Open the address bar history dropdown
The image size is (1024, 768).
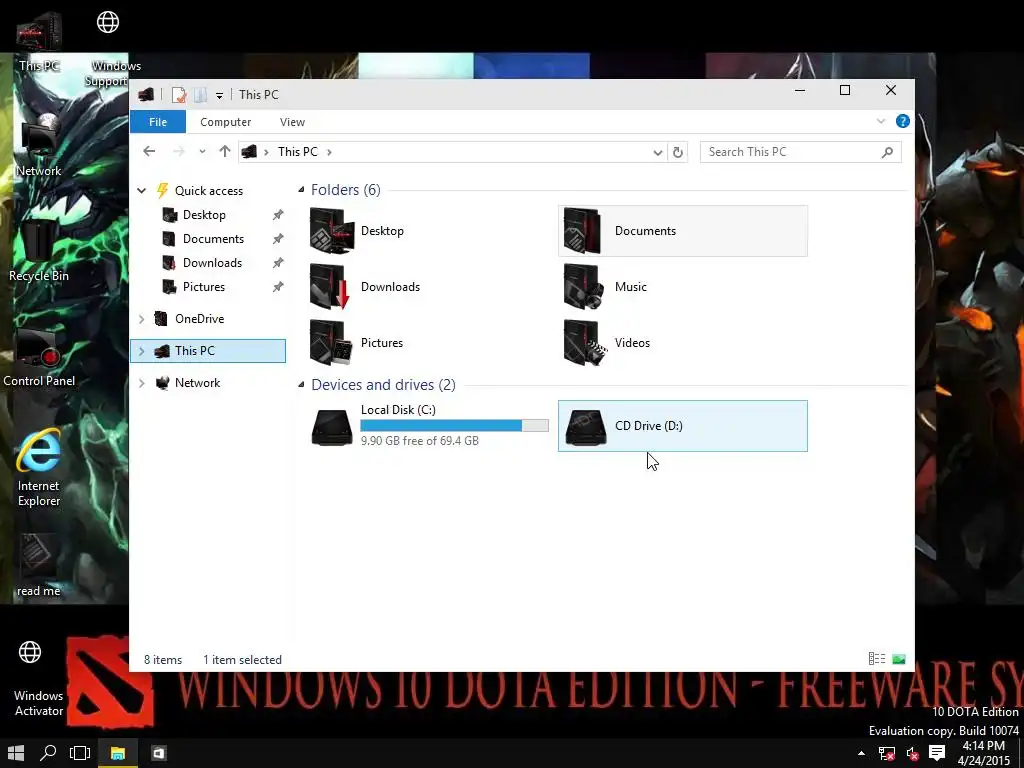coord(658,152)
